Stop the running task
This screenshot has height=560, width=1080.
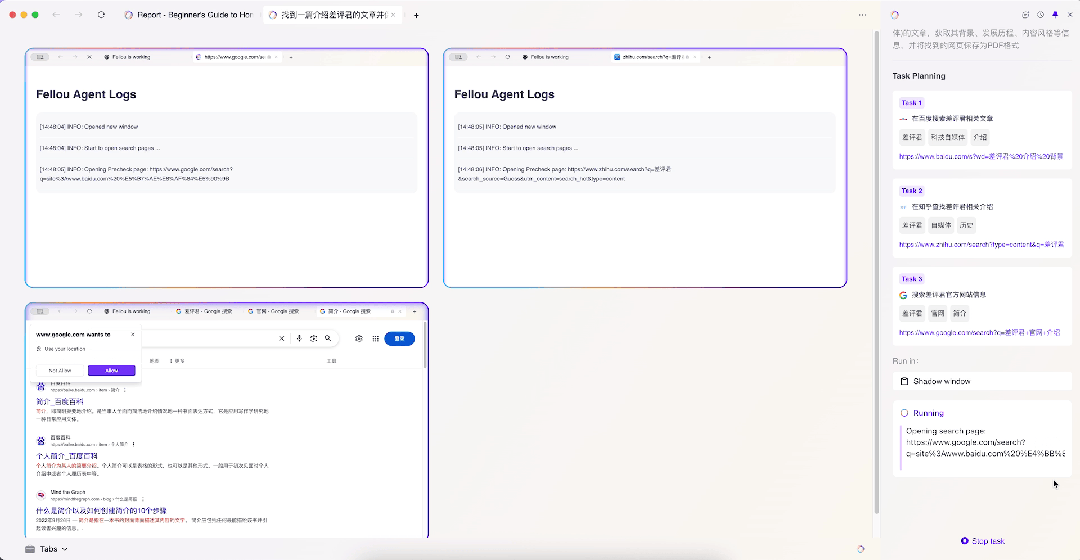click(983, 541)
